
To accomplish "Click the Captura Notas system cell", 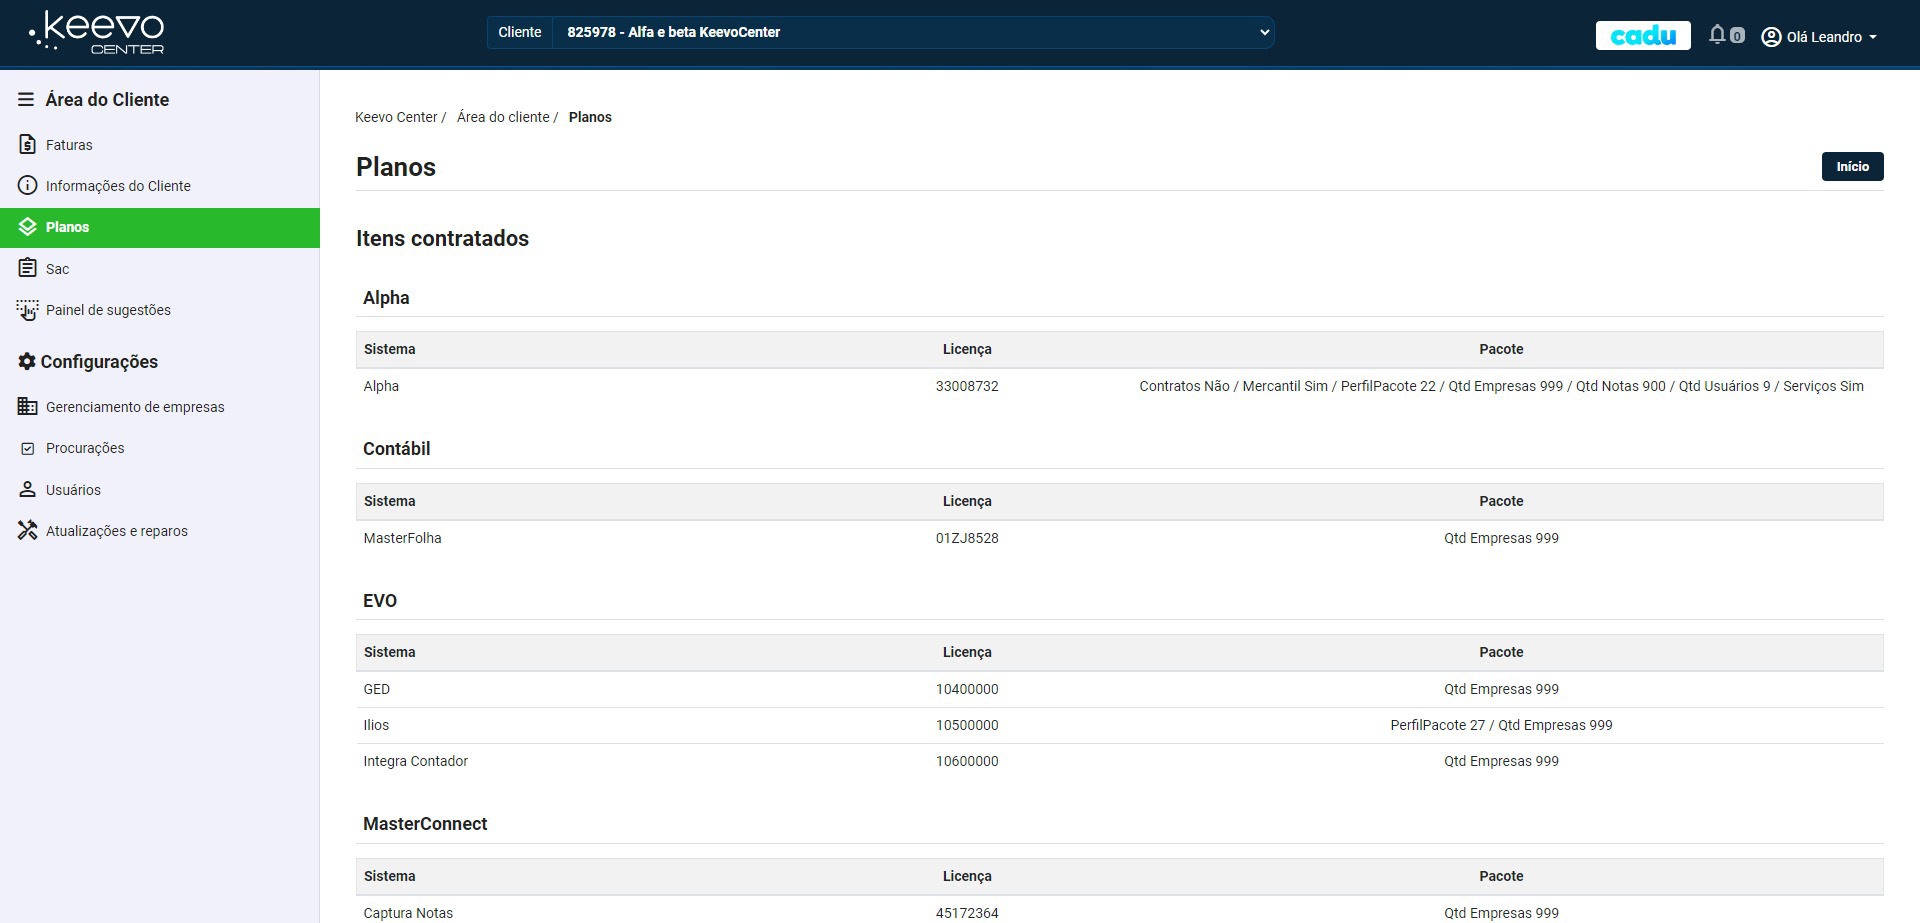I will tap(408, 913).
